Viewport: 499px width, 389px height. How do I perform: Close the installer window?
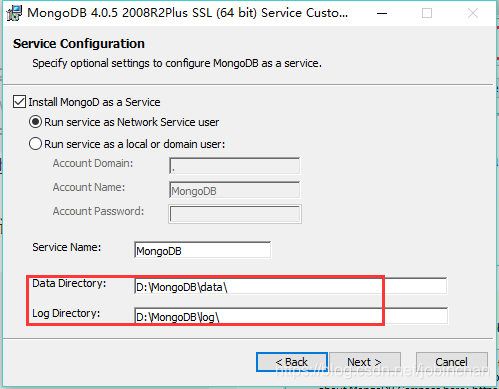[473, 13]
